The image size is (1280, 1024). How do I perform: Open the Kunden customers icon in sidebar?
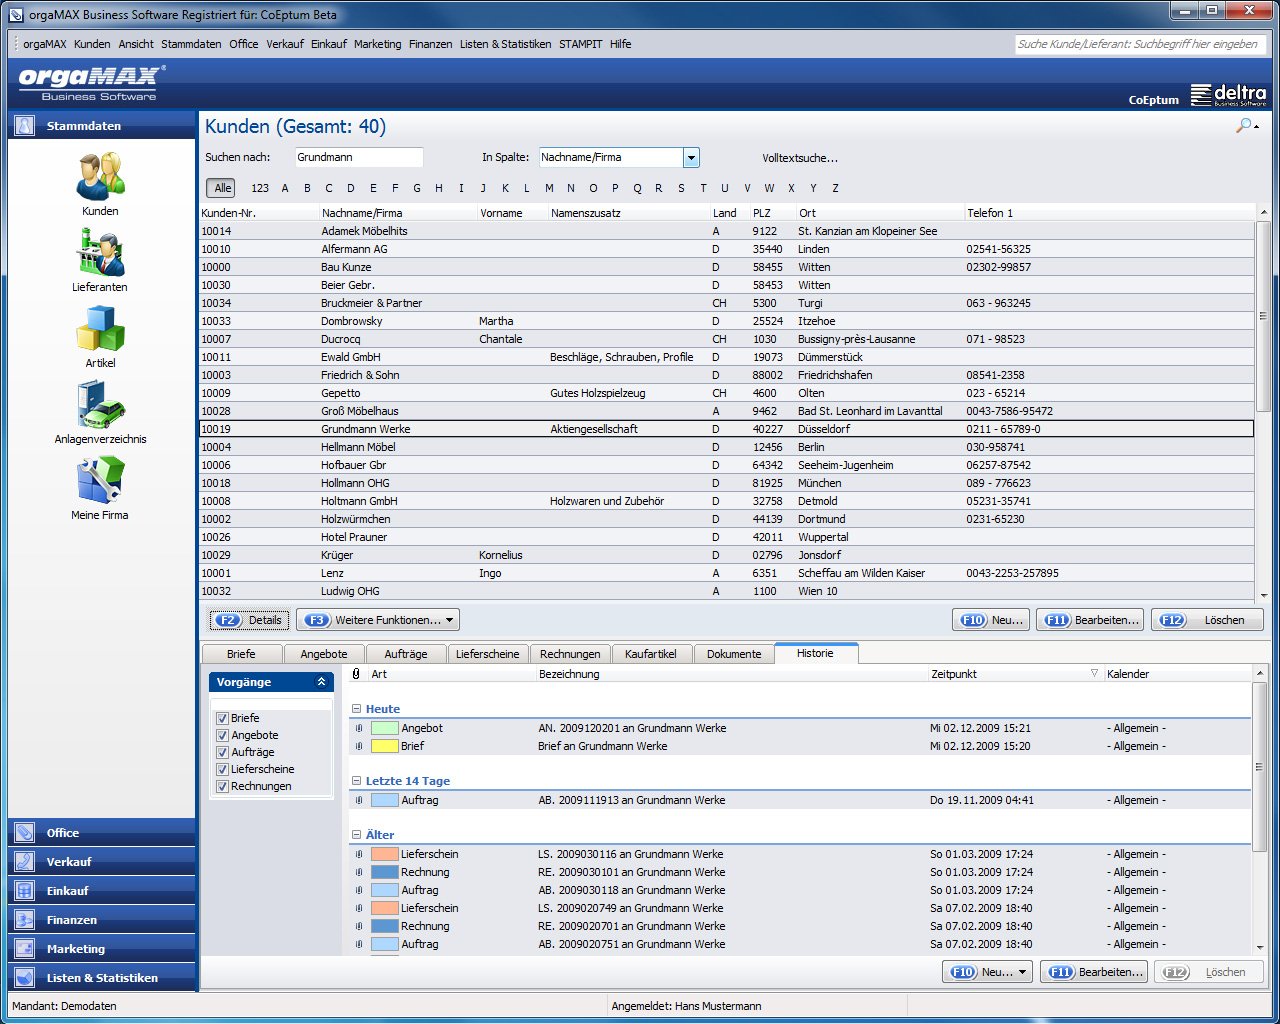(x=100, y=177)
